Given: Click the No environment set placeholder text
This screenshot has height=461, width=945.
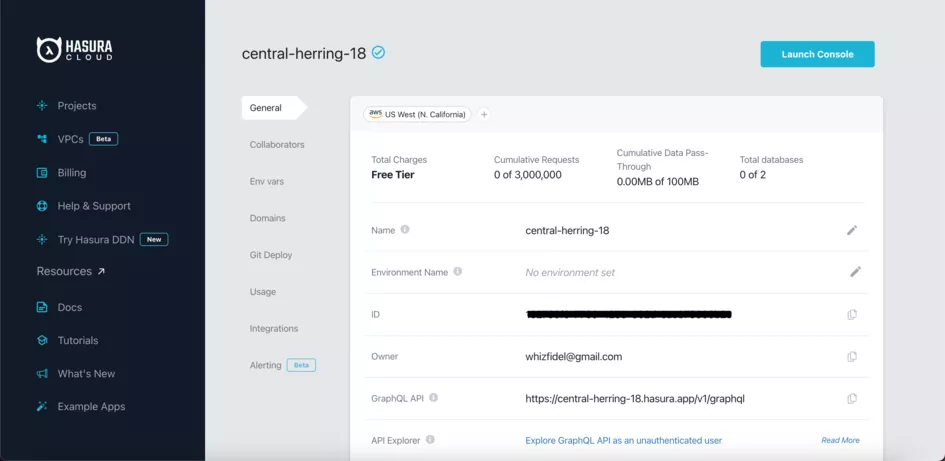Looking at the screenshot, I should (570, 272).
